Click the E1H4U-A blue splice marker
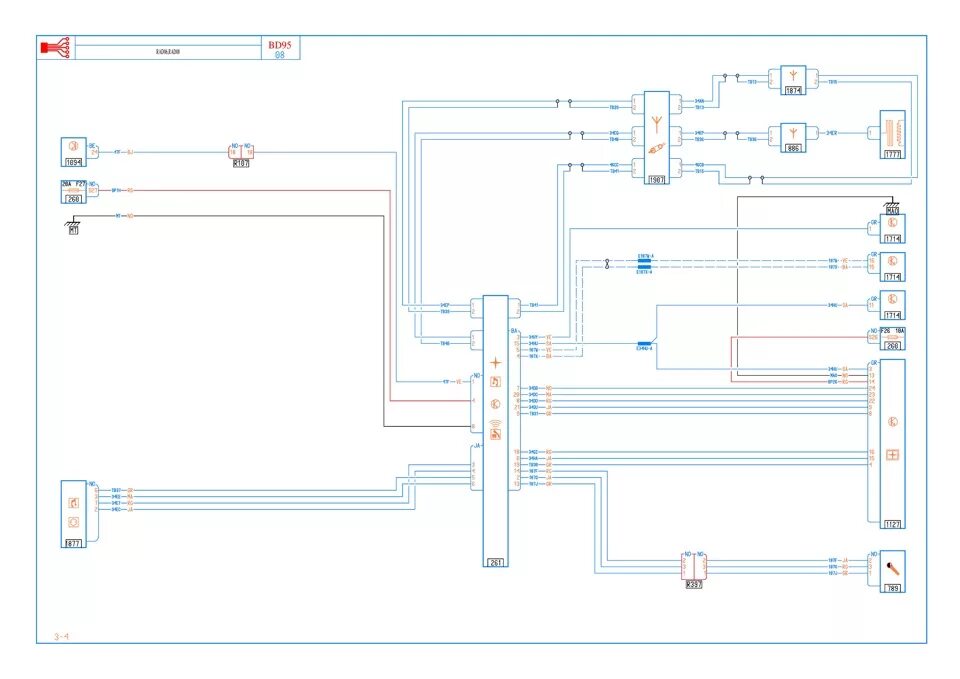The height and width of the screenshot is (679, 960). [644, 344]
